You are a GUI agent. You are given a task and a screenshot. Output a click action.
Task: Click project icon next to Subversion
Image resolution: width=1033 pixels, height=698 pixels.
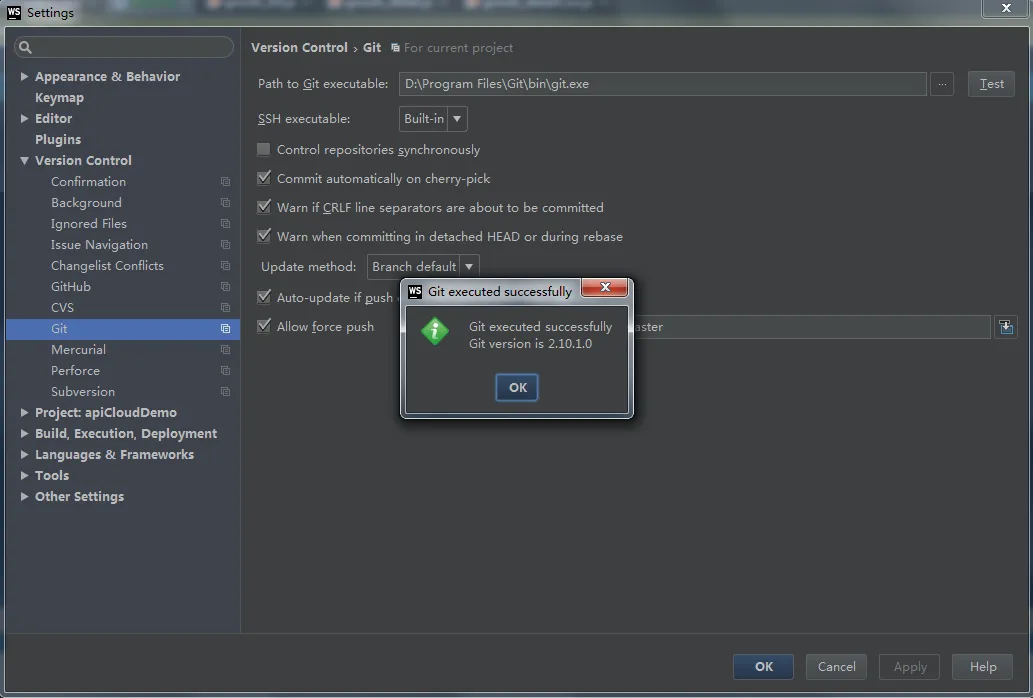coord(225,392)
